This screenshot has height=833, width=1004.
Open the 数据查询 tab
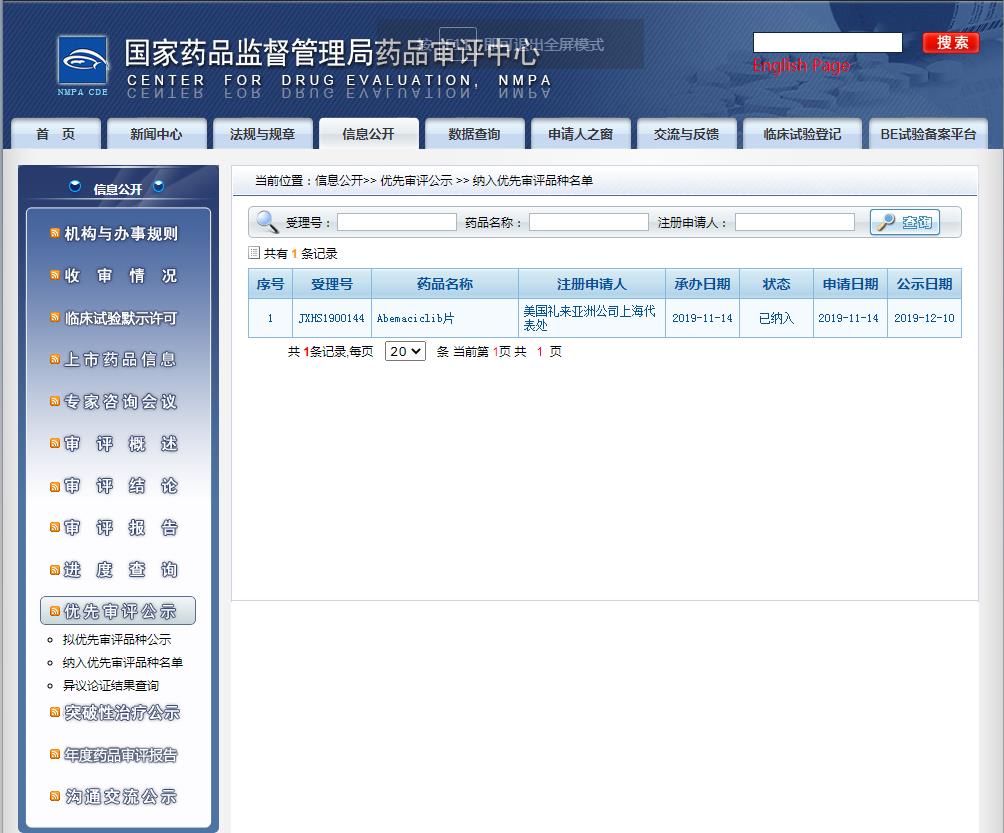tap(474, 134)
